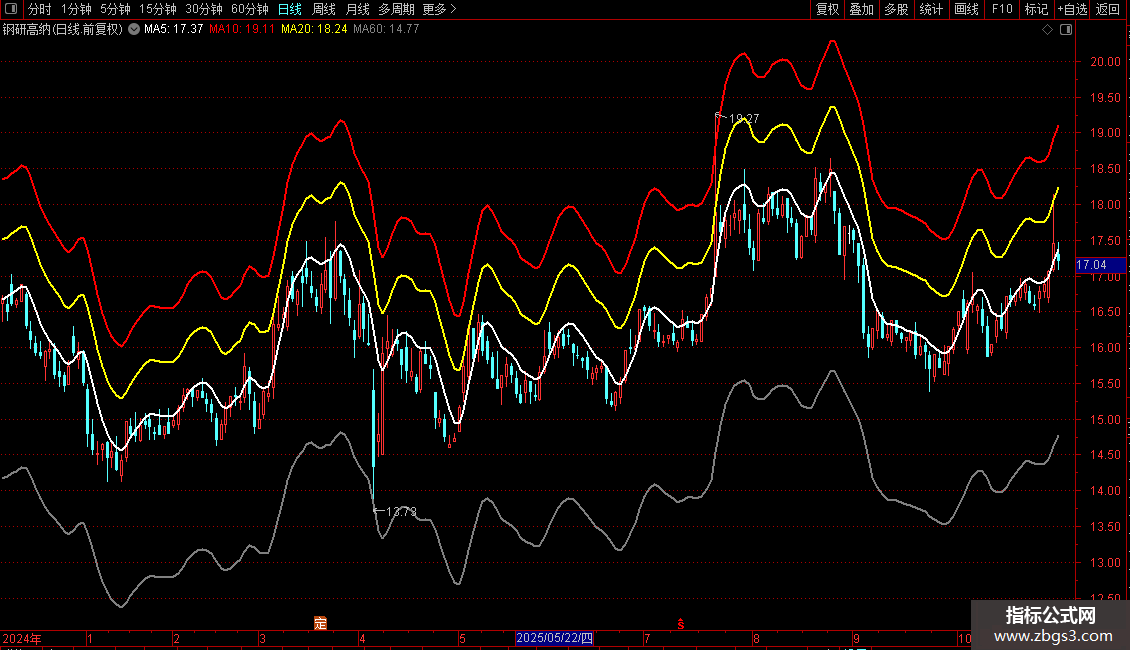Click month 10 on the time axis
This screenshot has width=1130, height=650.
pyautogui.click(x=964, y=638)
